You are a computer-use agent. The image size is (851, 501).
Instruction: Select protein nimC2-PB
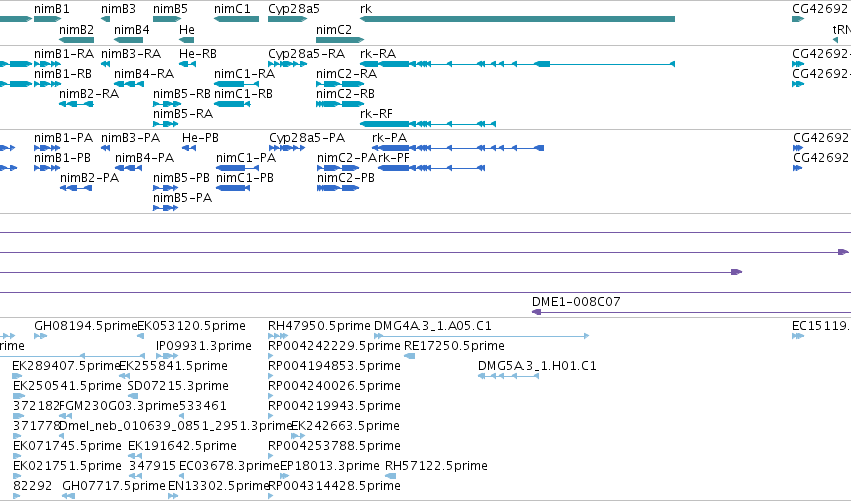(338, 188)
